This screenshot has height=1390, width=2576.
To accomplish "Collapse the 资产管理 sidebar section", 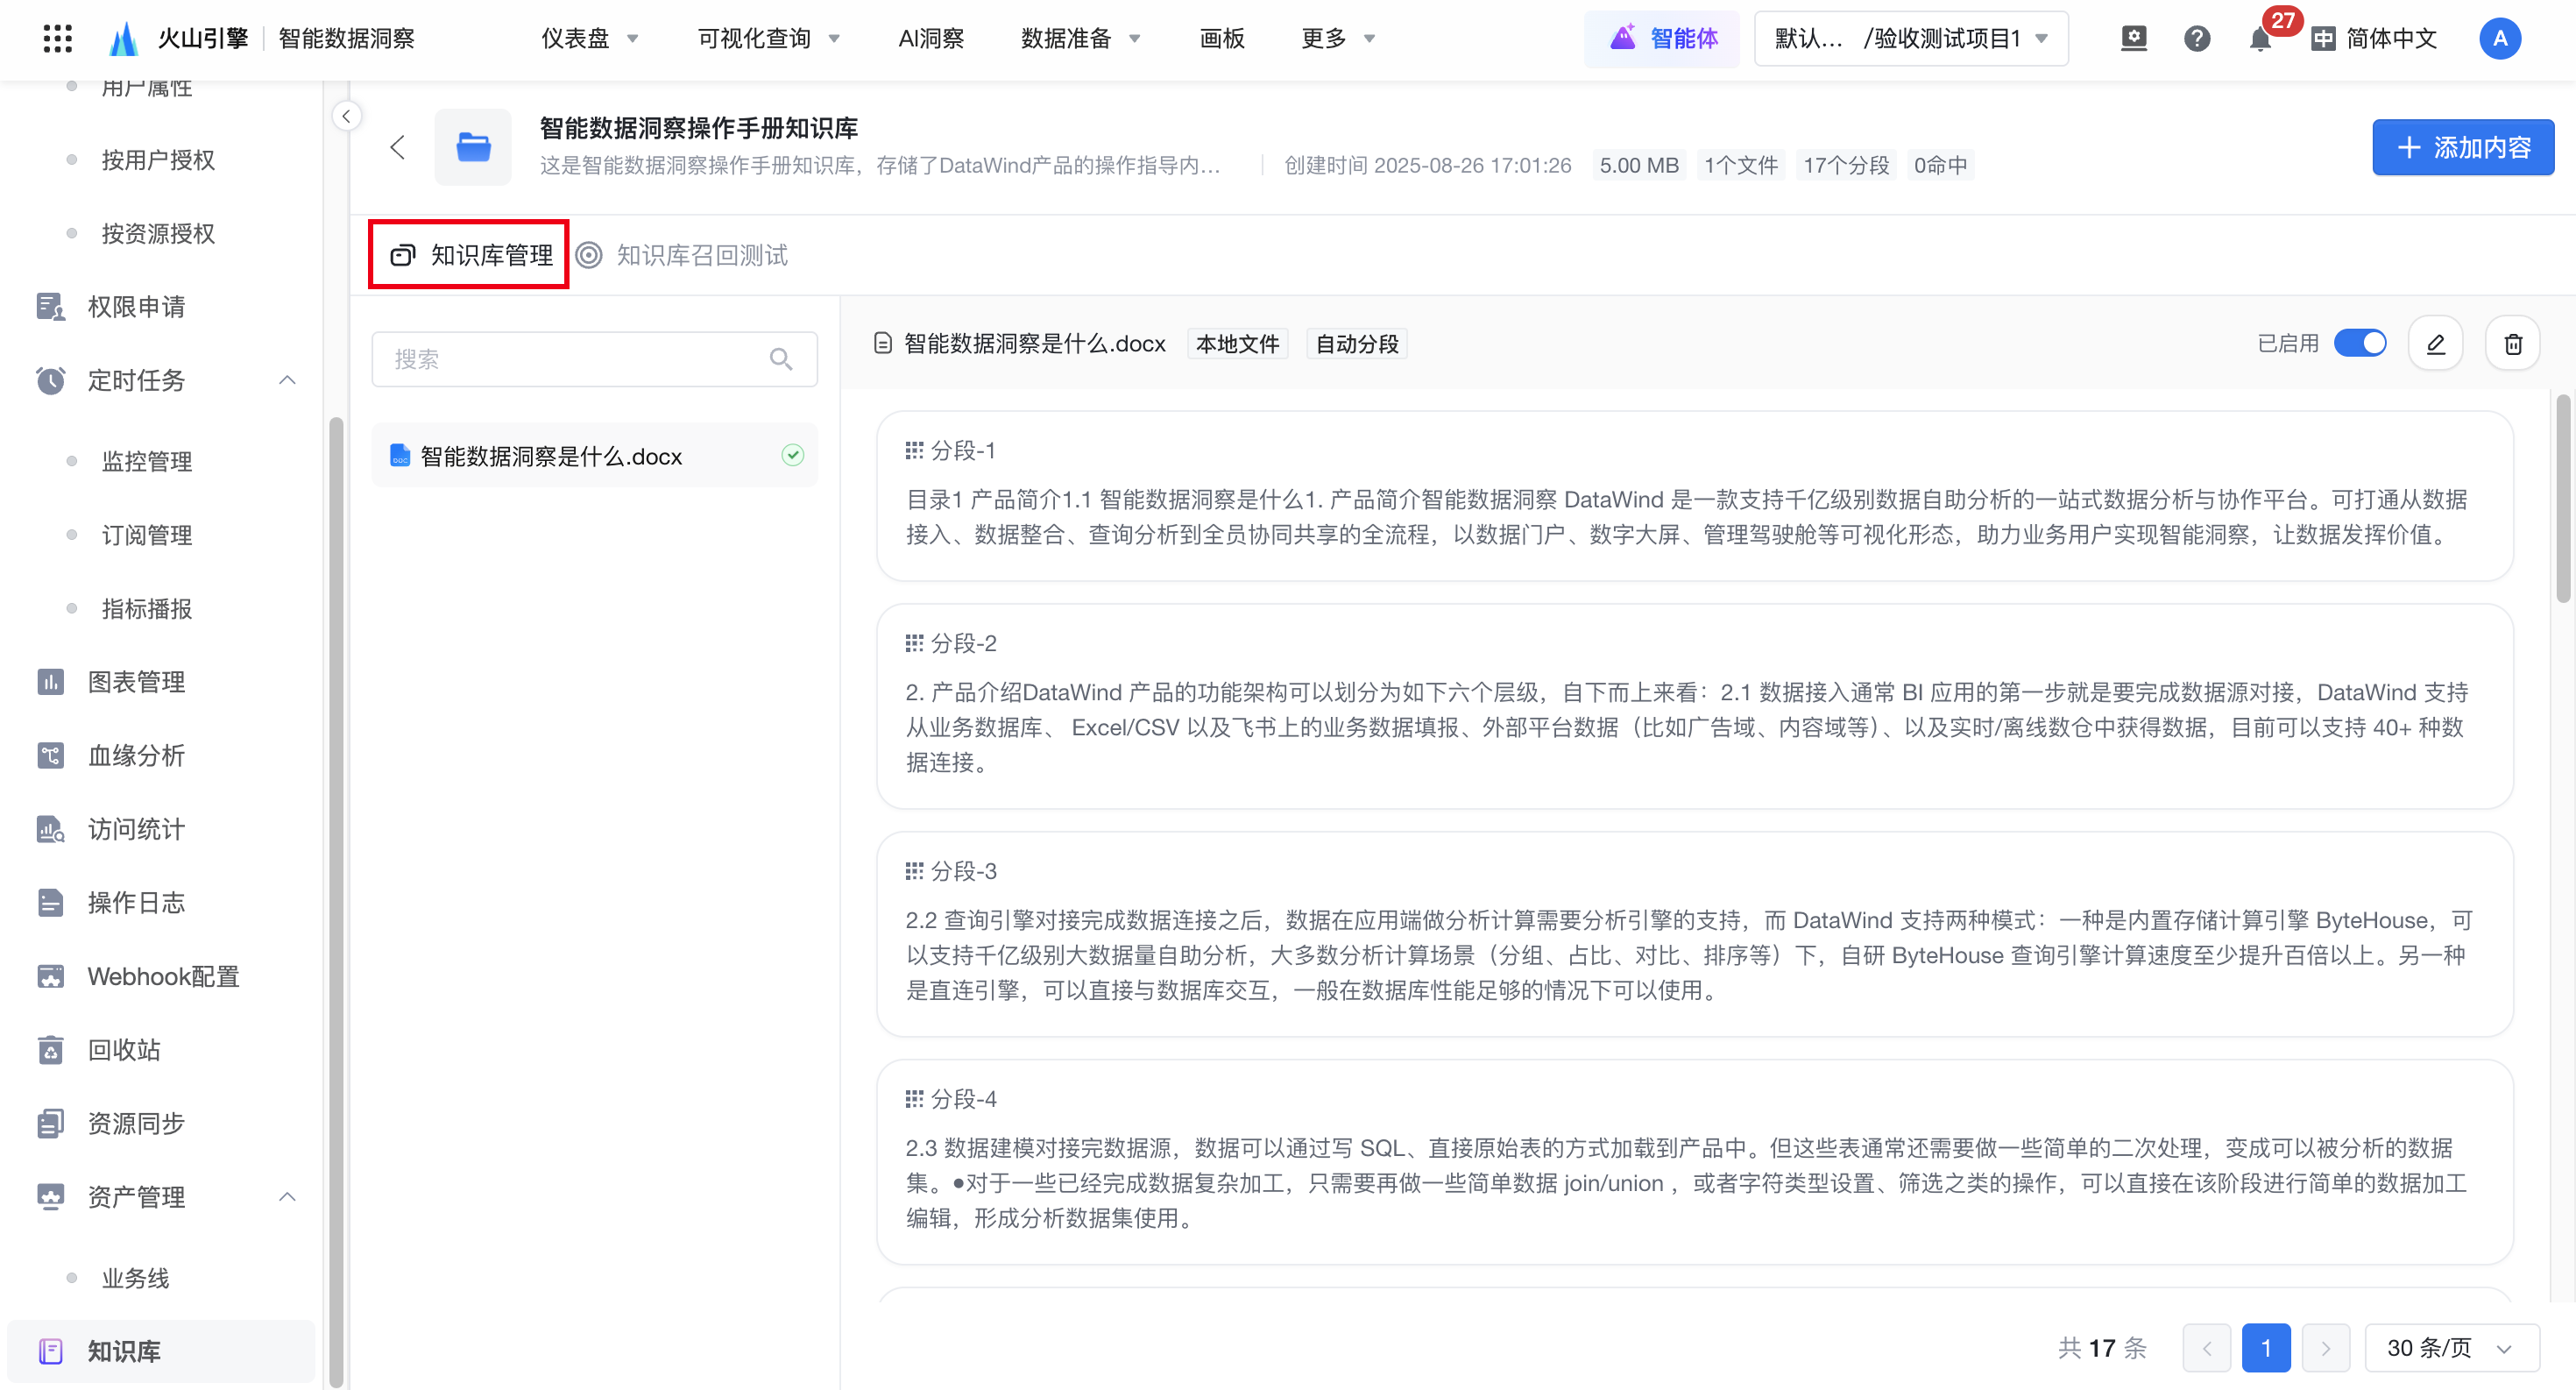I will [x=287, y=1197].
